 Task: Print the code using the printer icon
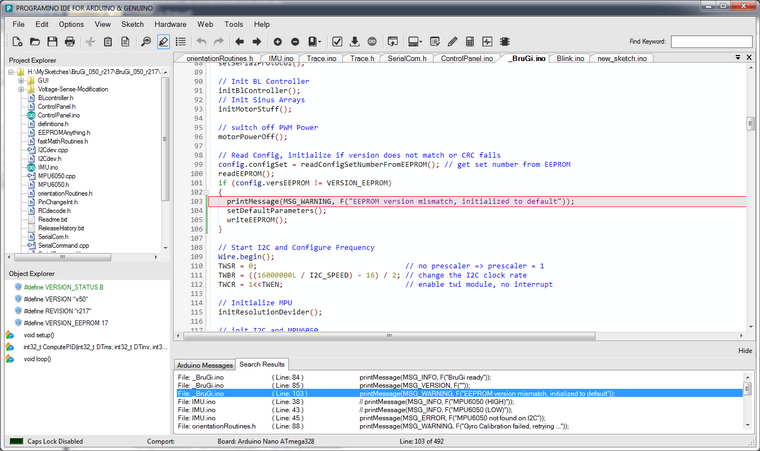click(70, 42)
